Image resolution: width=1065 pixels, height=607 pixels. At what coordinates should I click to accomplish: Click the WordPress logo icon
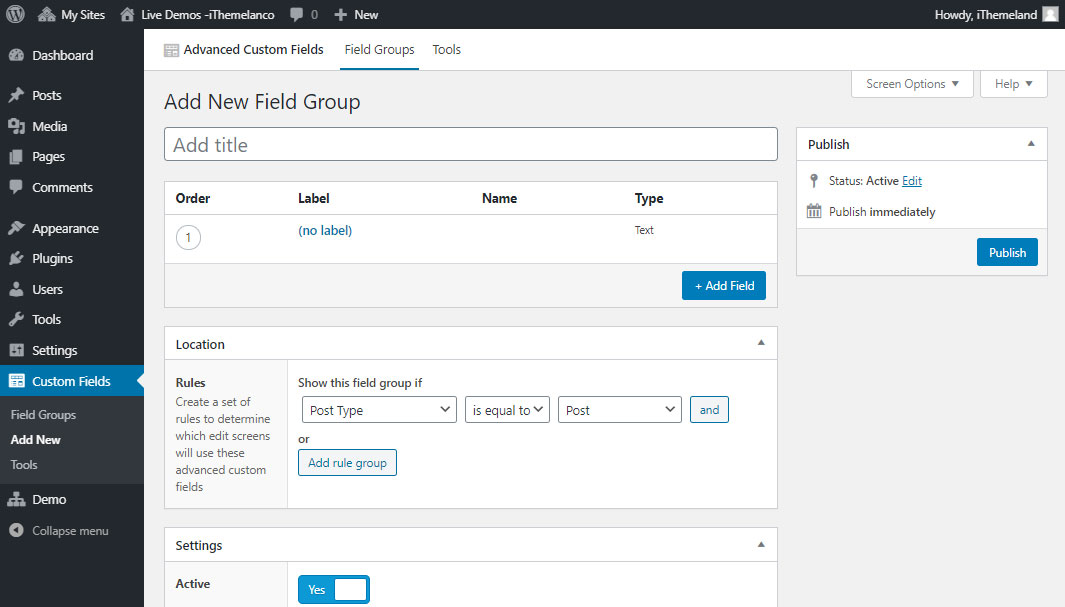point(15,14)
